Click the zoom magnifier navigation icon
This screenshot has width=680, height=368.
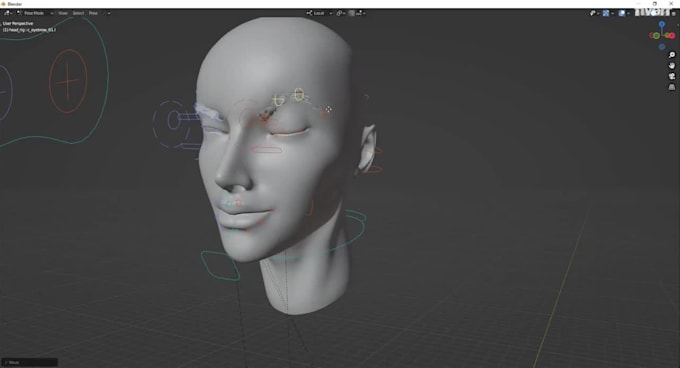[x=672, y=55]
